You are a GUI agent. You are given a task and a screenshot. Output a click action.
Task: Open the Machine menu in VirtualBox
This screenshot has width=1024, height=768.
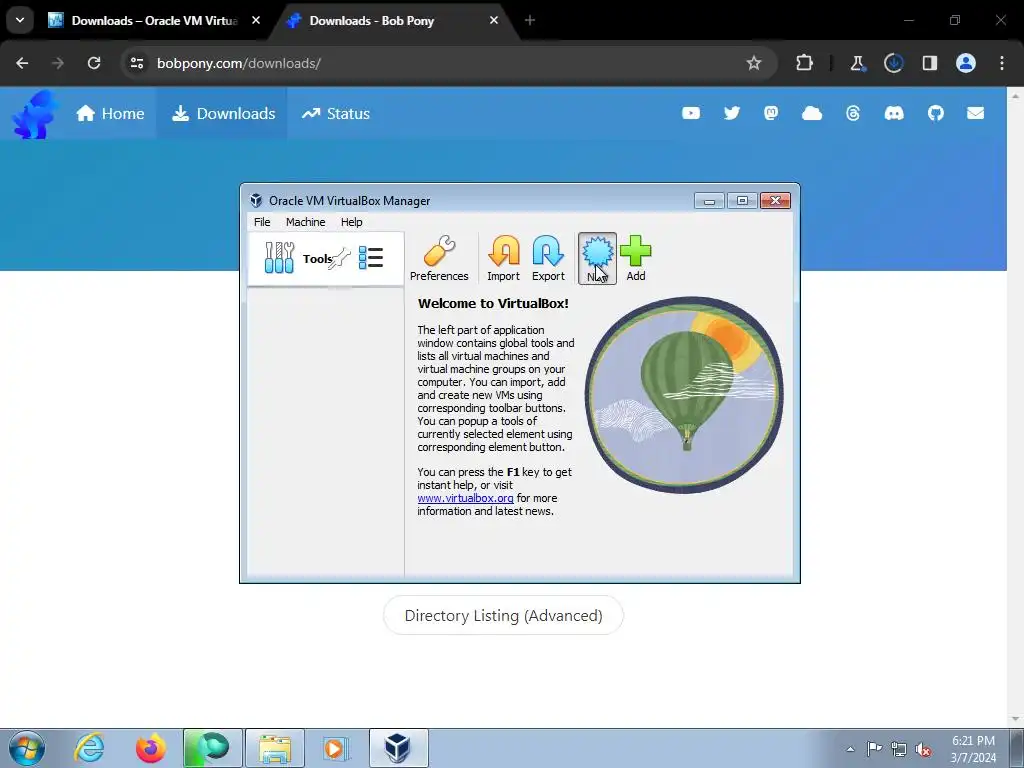(x=305, y=222)
